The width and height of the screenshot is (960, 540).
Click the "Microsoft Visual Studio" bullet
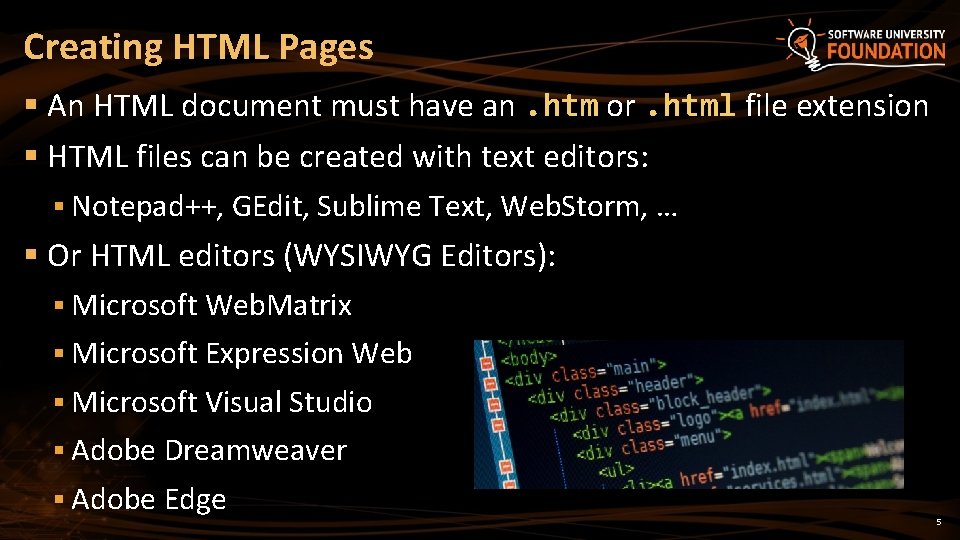[222, 402]
